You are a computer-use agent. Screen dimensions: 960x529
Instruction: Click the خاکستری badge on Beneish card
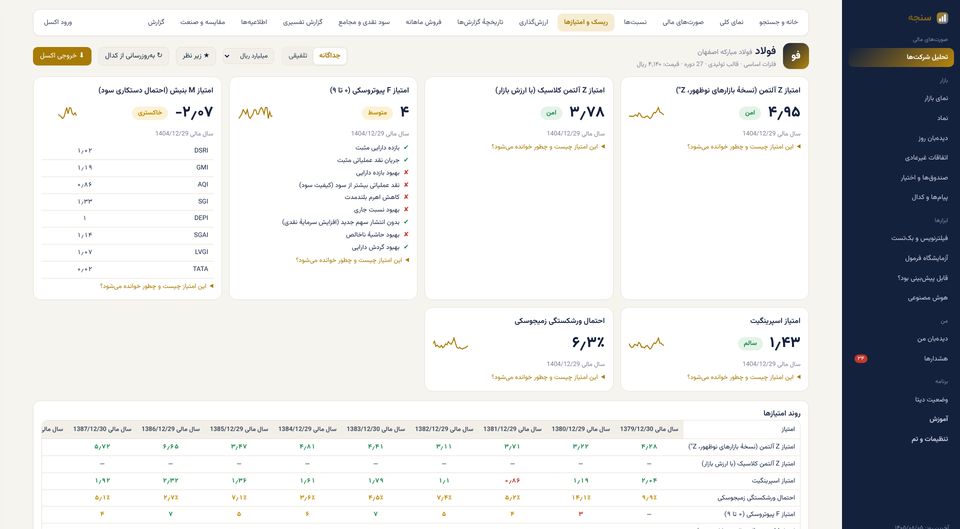pyautogui.click(x=150, y=113)
